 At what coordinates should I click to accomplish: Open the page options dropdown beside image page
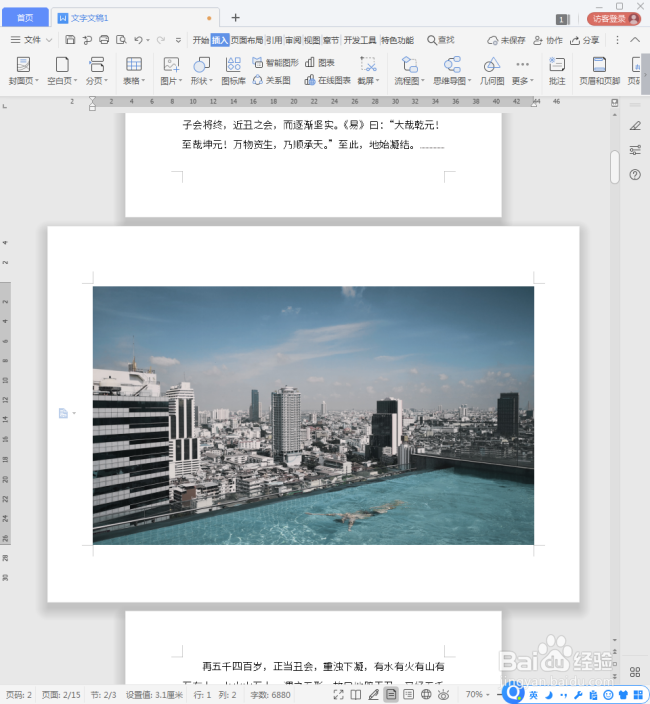74,413
